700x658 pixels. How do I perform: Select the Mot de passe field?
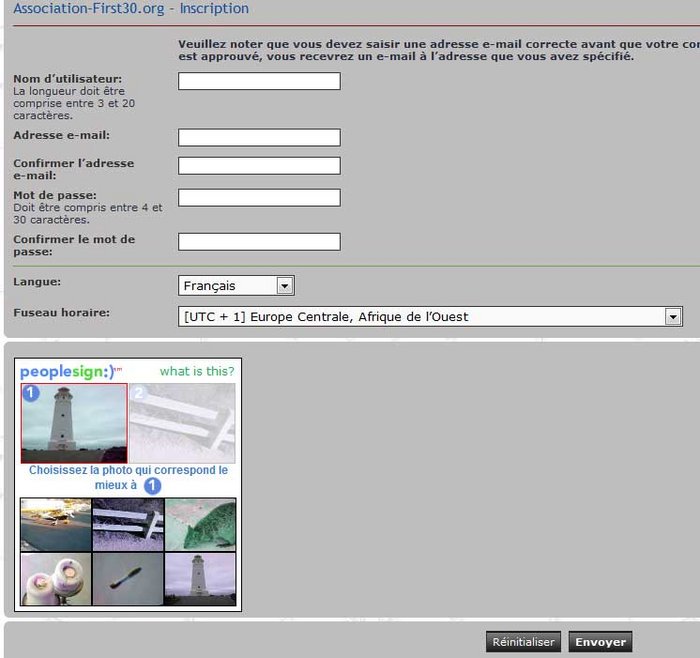click(x=259, y=198)
